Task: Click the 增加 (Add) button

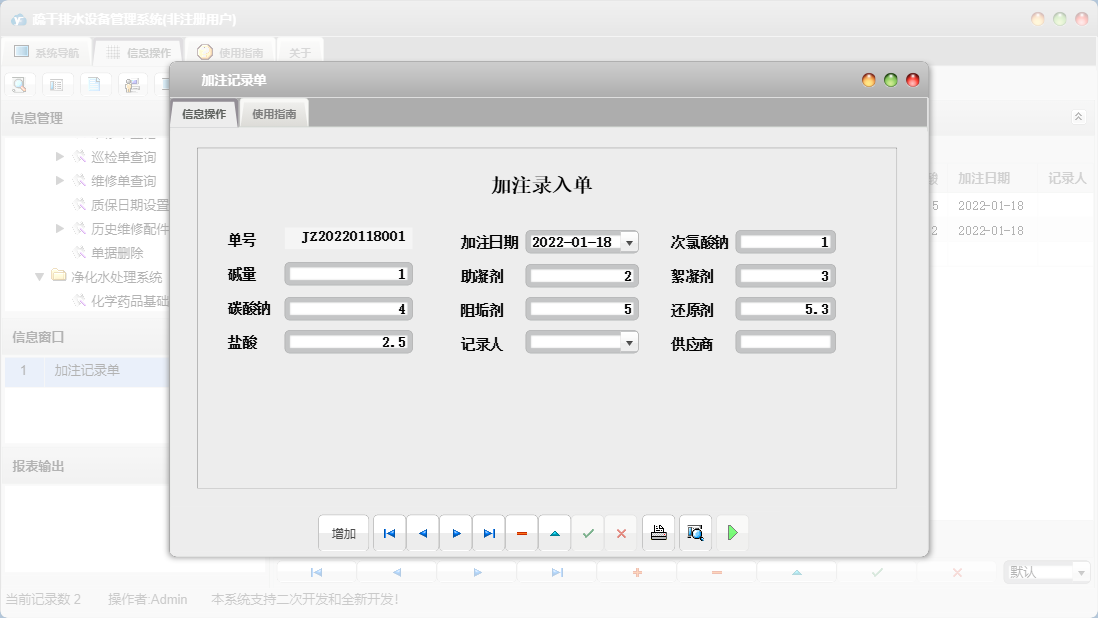Action: [x=343, y=534]
